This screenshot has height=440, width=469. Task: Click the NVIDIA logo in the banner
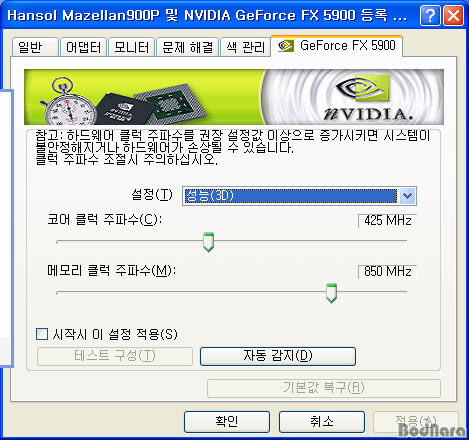coord(365,97)
